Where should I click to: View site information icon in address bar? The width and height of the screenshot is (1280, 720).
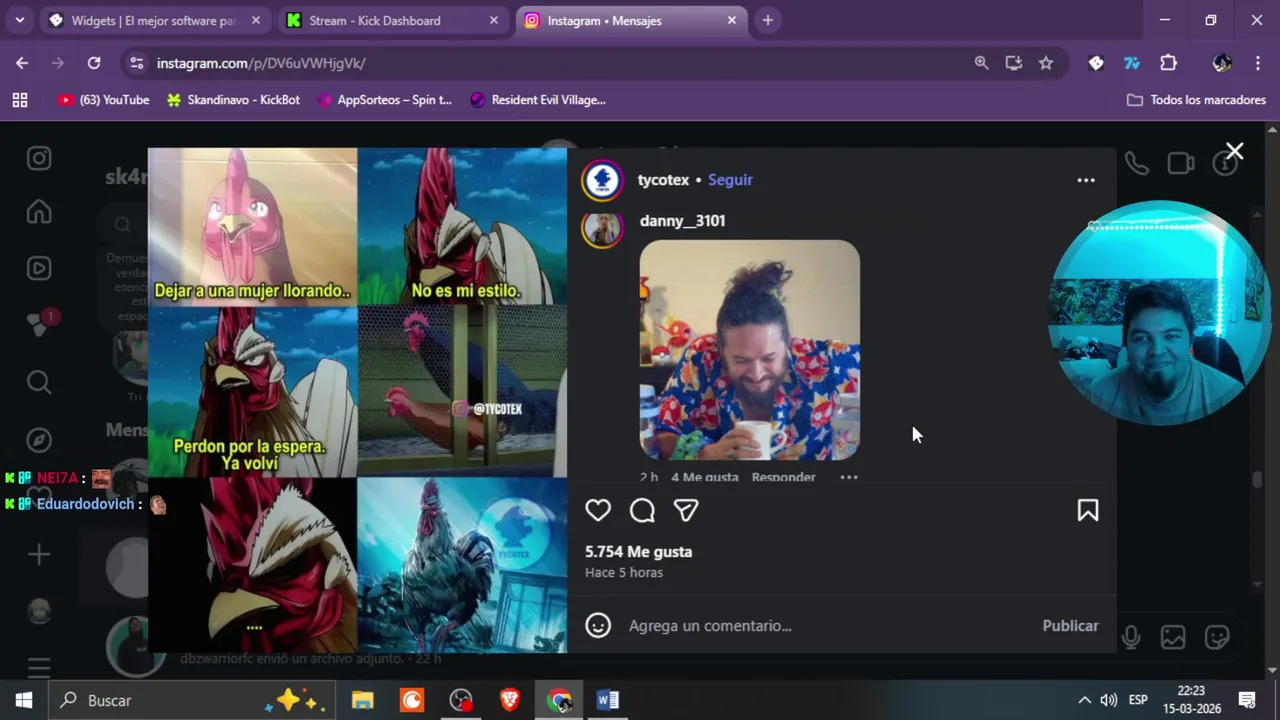click(x=137, y=63)
